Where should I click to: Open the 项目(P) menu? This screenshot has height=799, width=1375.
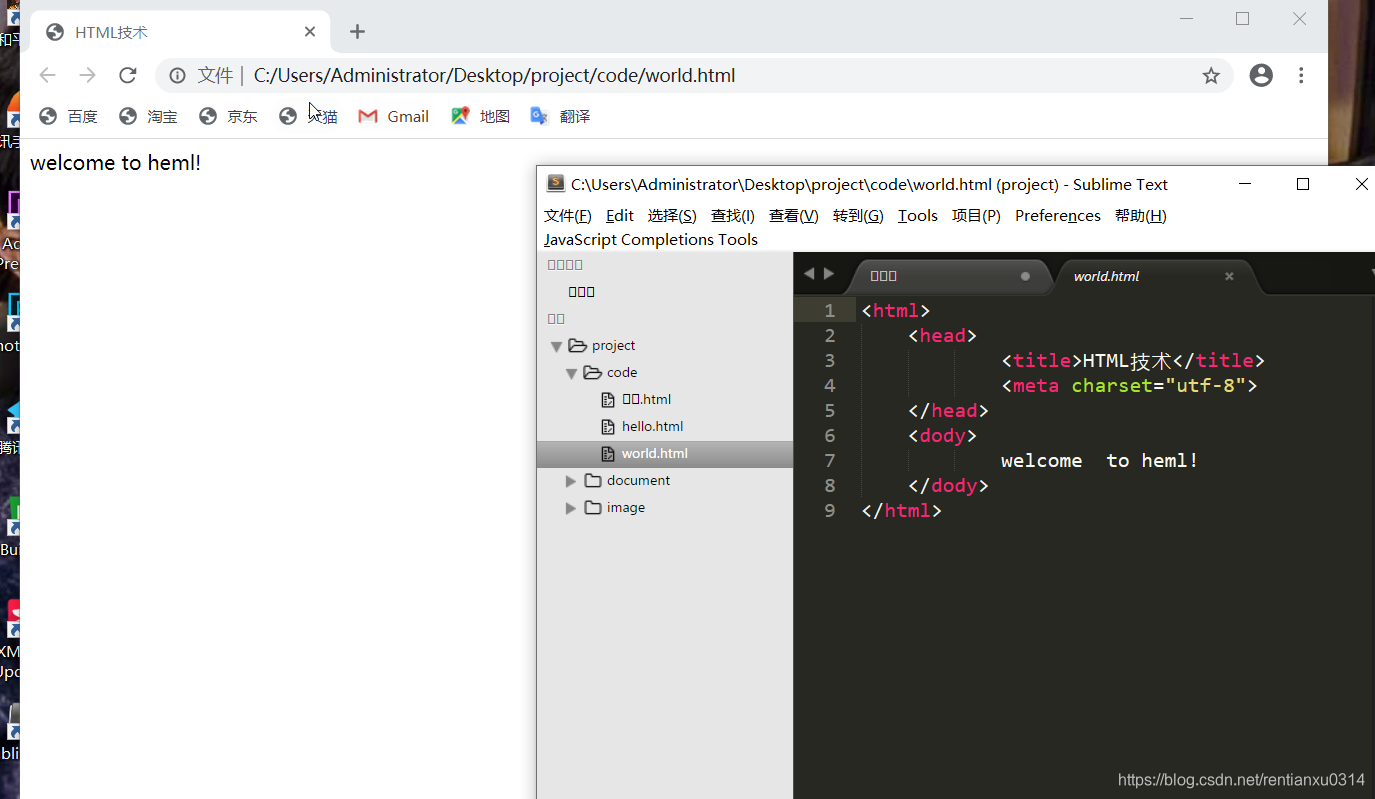pyautogui.click(x=976, y=215)
